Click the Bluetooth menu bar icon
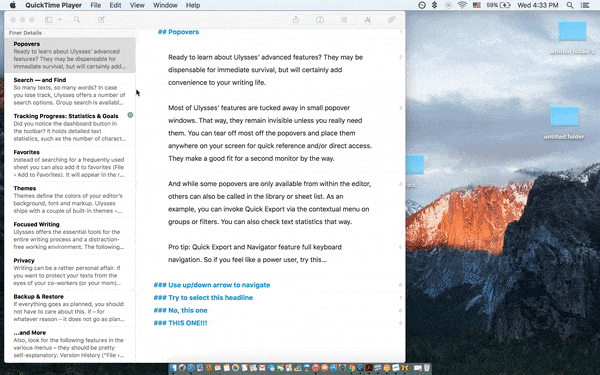The height and width of the screenshot is (375, 600). click(x=434, y=5)
